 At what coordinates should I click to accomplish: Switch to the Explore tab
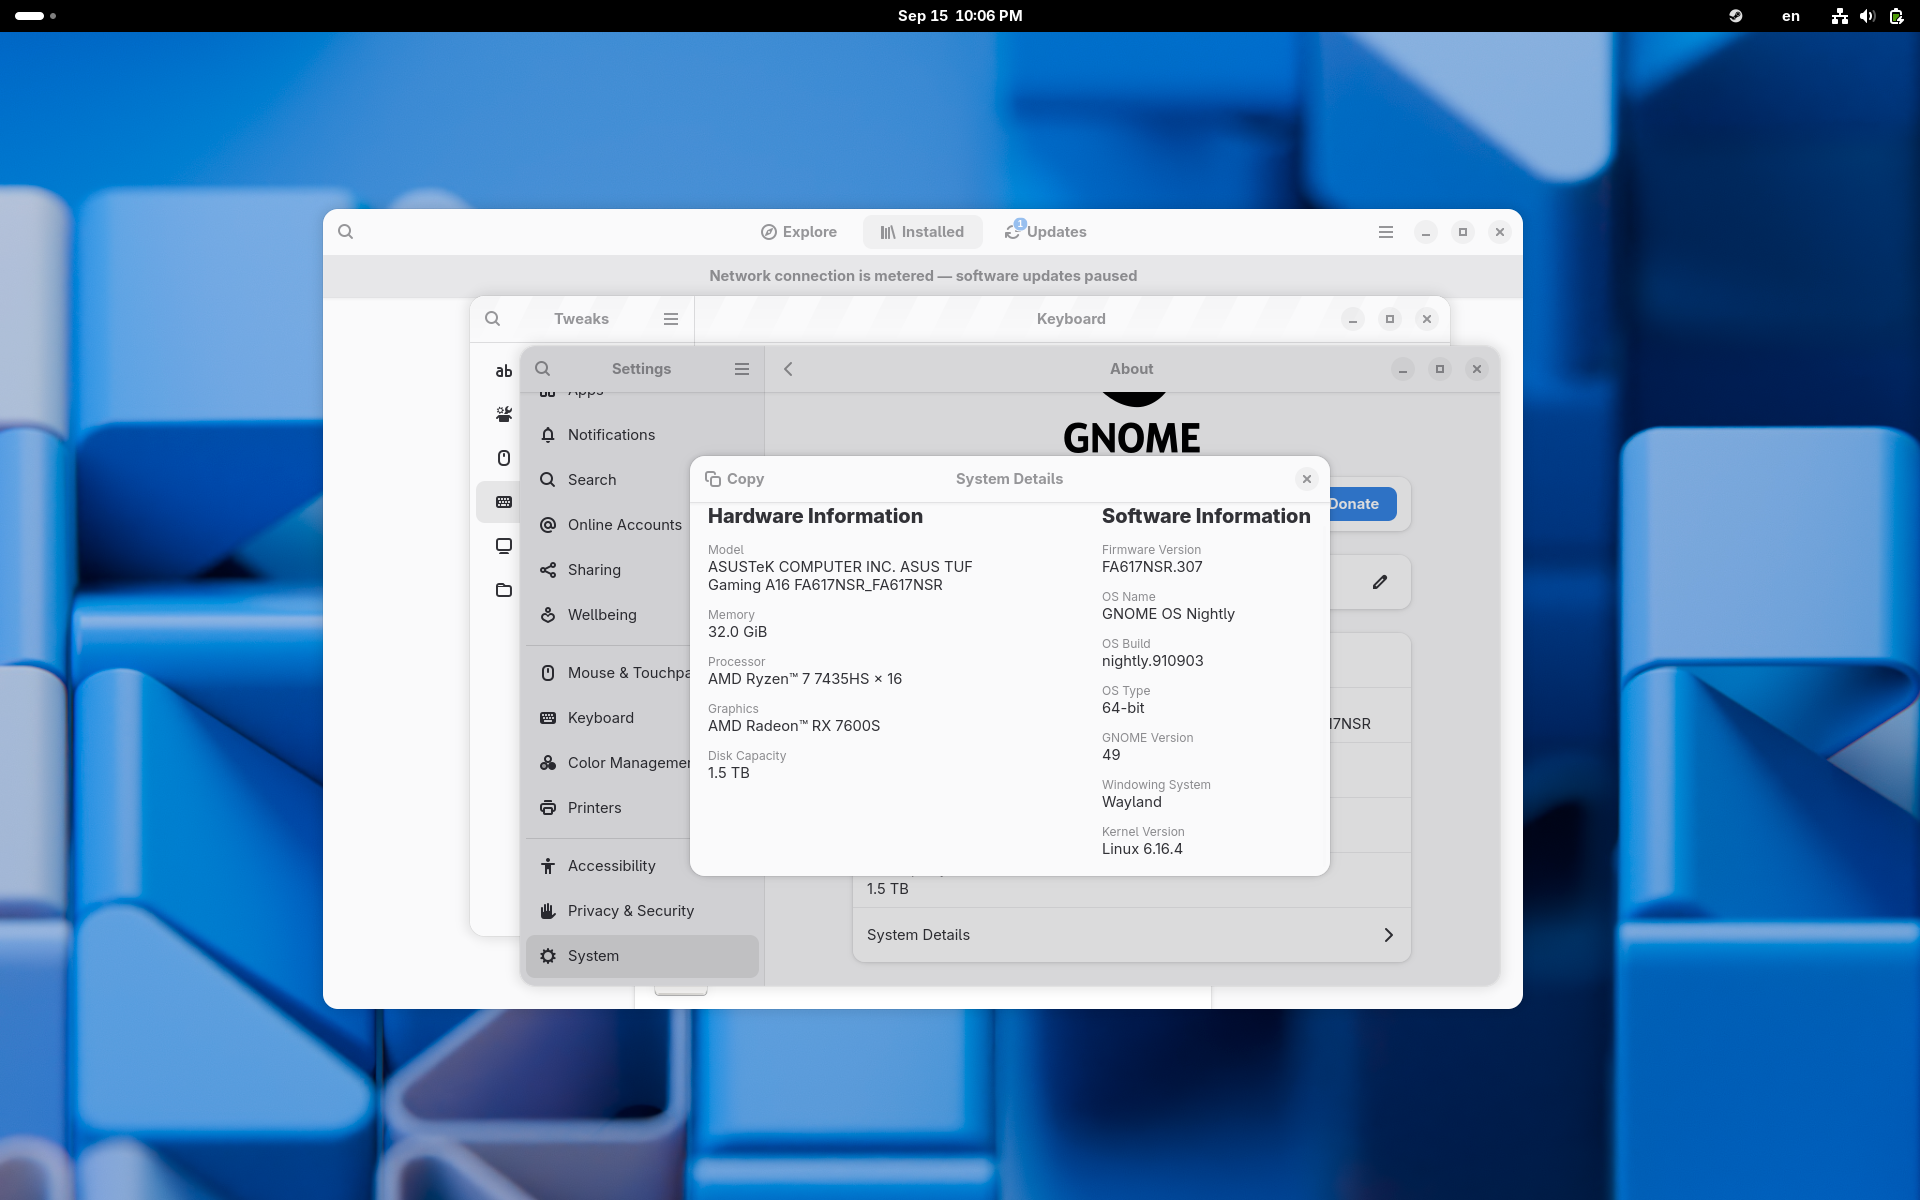click(799, 232)
